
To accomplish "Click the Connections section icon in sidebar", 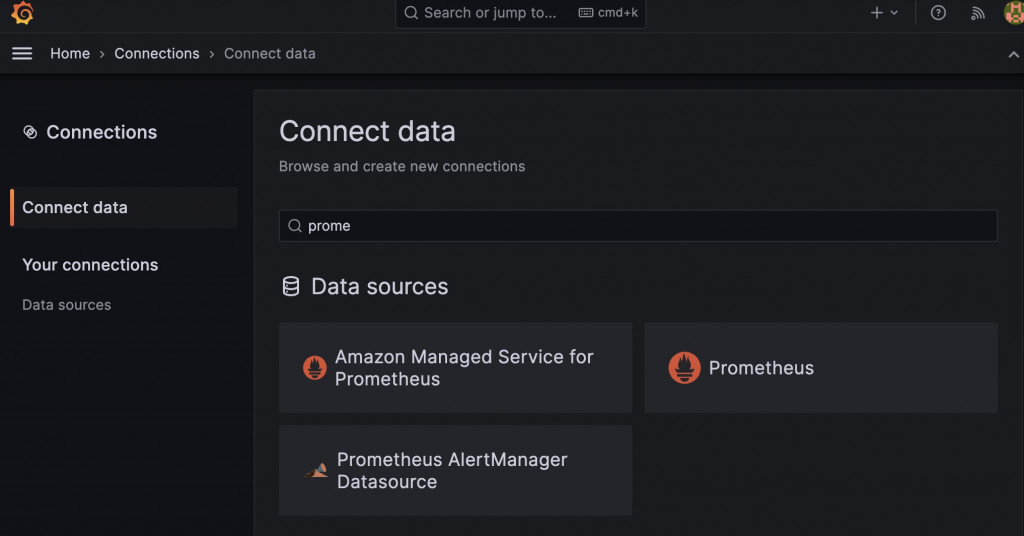I will (30, 132).
